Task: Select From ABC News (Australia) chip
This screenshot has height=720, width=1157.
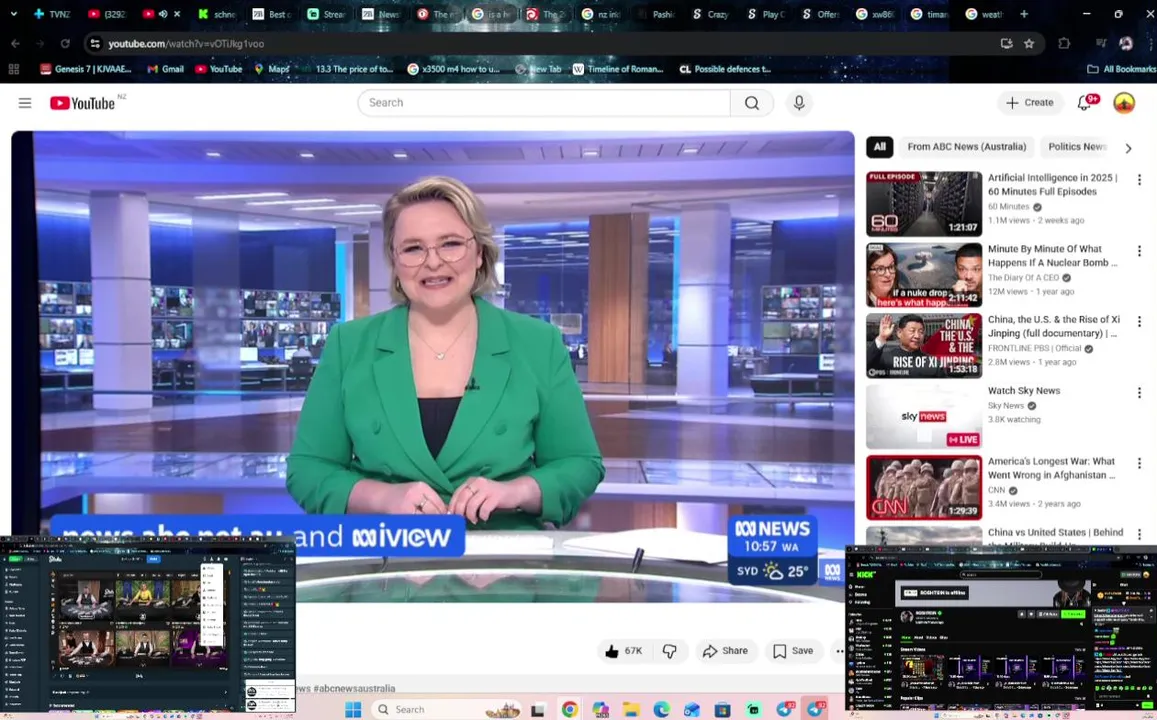Action: 967,147
